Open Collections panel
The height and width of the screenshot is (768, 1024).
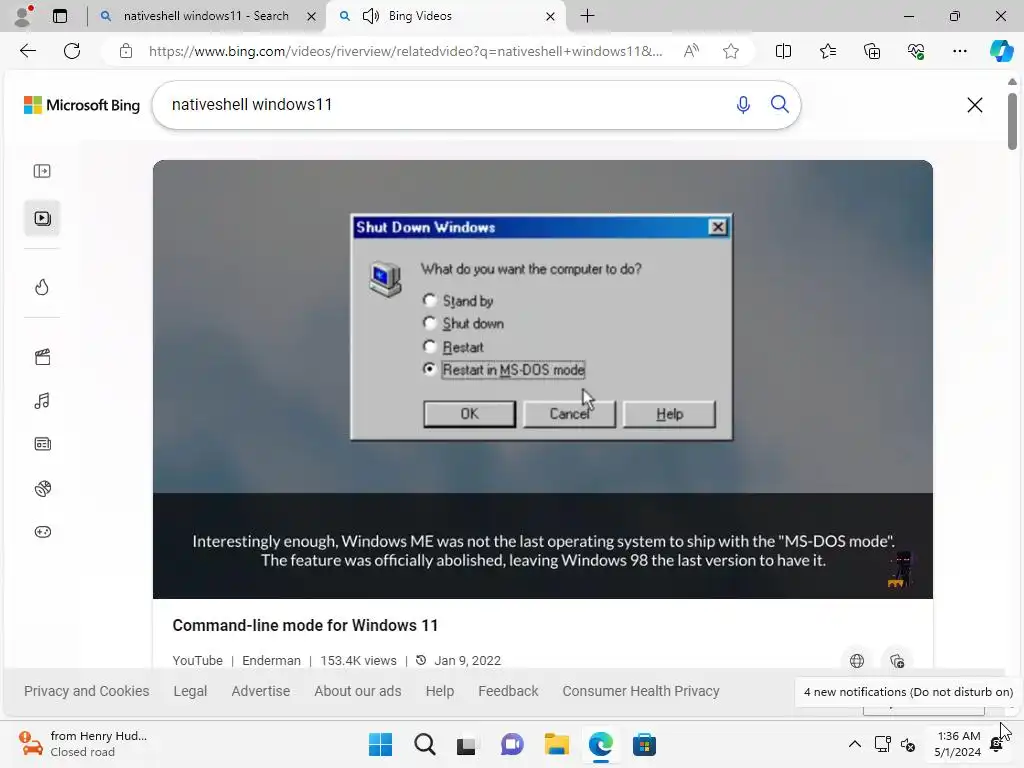(872, 51)
